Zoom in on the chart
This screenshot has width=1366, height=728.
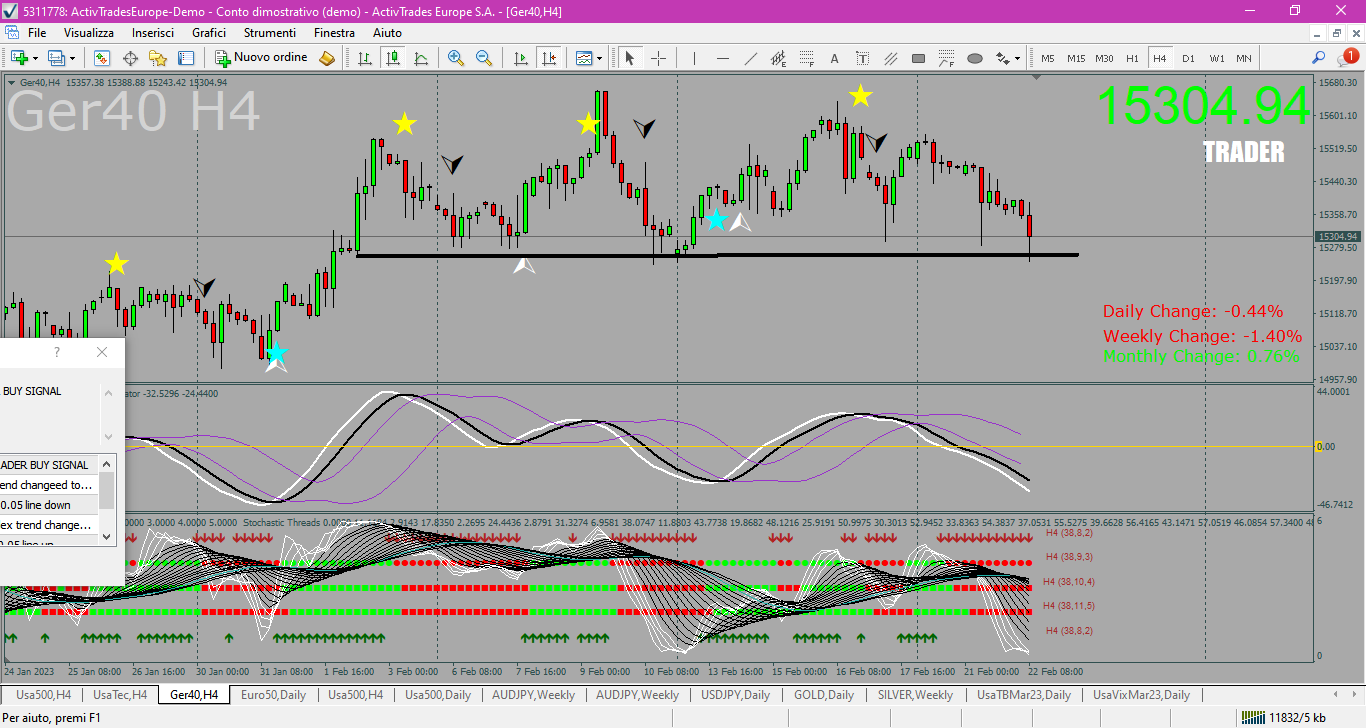[x=456, y=58]
